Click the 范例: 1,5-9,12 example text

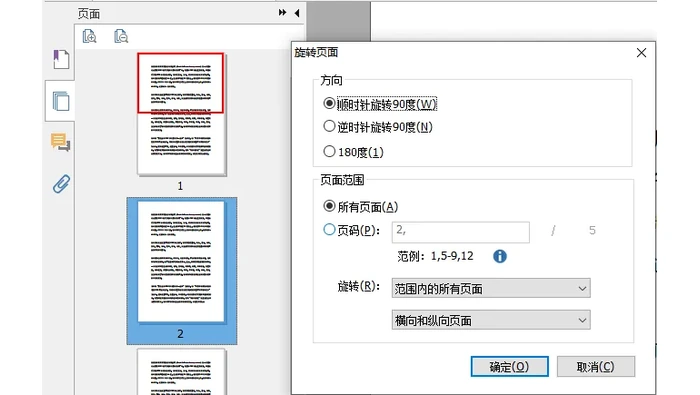tap(435, 256)
